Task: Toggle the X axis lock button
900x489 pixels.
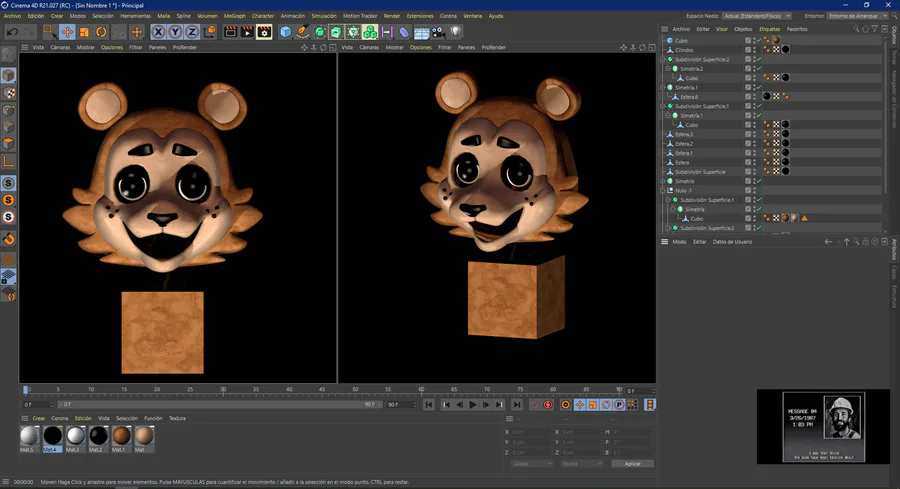Action: tap(157, 32)
